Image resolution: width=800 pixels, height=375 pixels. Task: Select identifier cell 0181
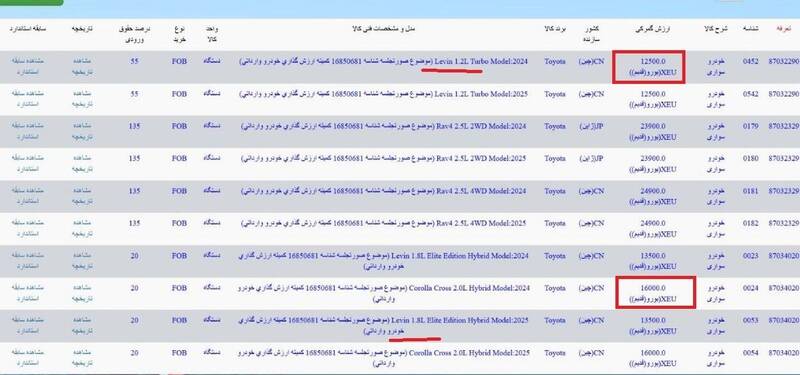(x=751, y=191)
